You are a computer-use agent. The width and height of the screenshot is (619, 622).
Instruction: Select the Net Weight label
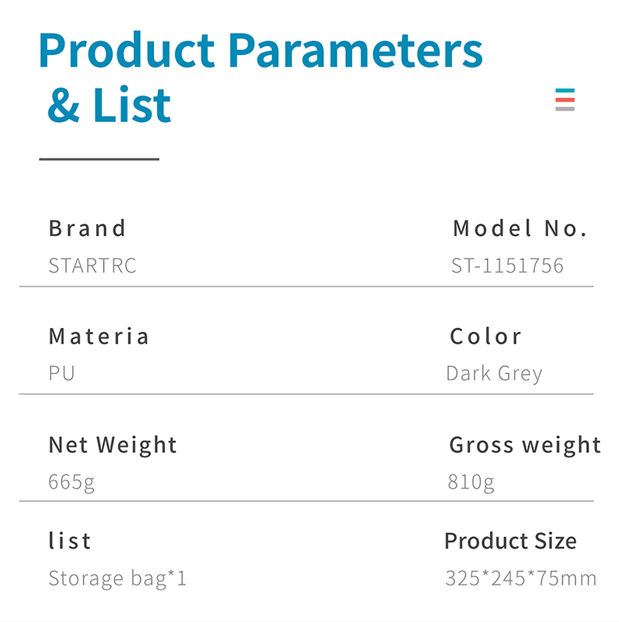click(113, 445)
